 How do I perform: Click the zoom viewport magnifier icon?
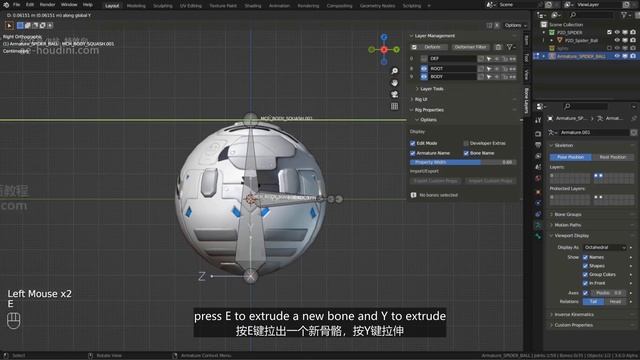pos(394,71)
